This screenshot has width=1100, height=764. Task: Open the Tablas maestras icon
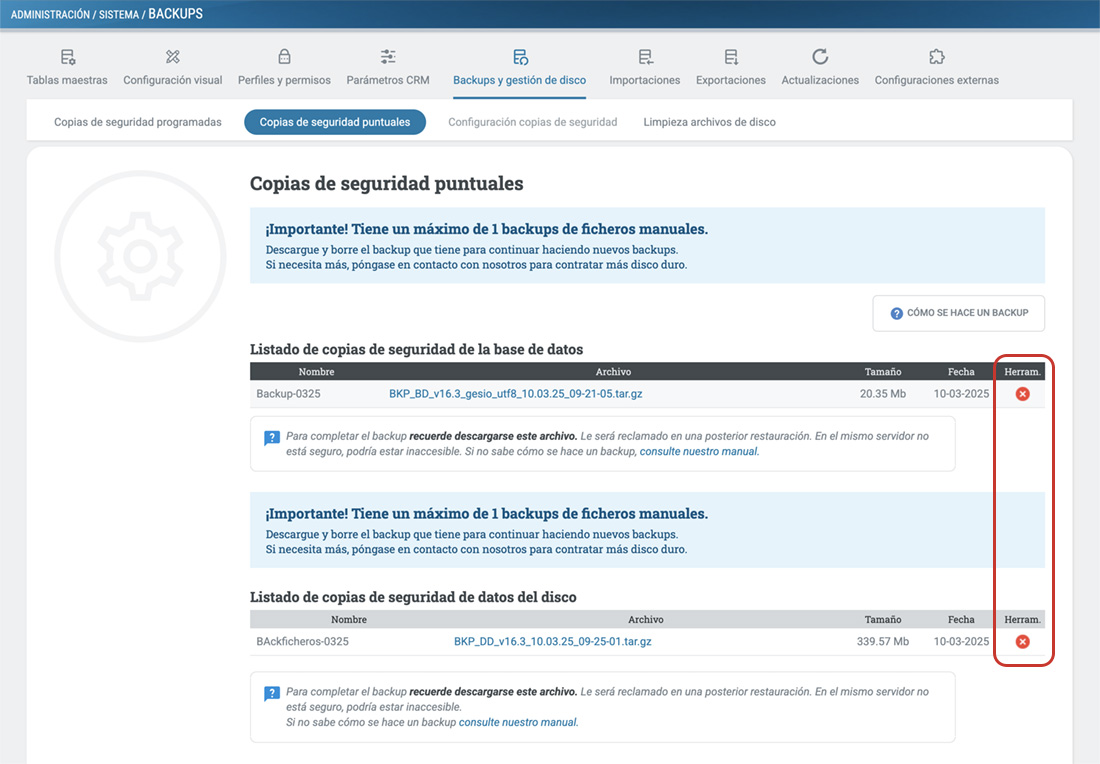pos(67,57)
